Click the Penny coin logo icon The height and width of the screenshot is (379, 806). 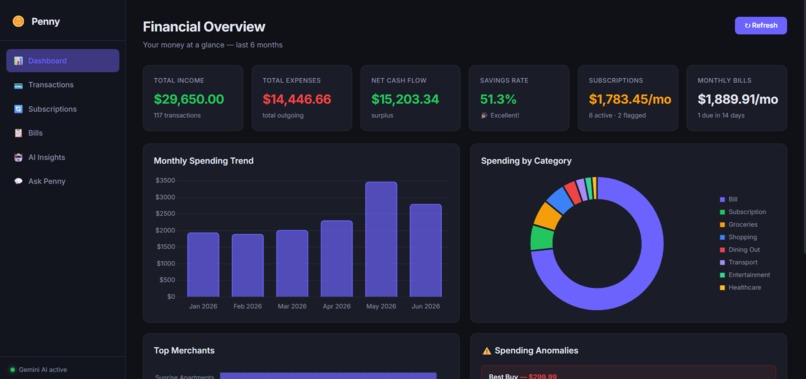[19, 22]
